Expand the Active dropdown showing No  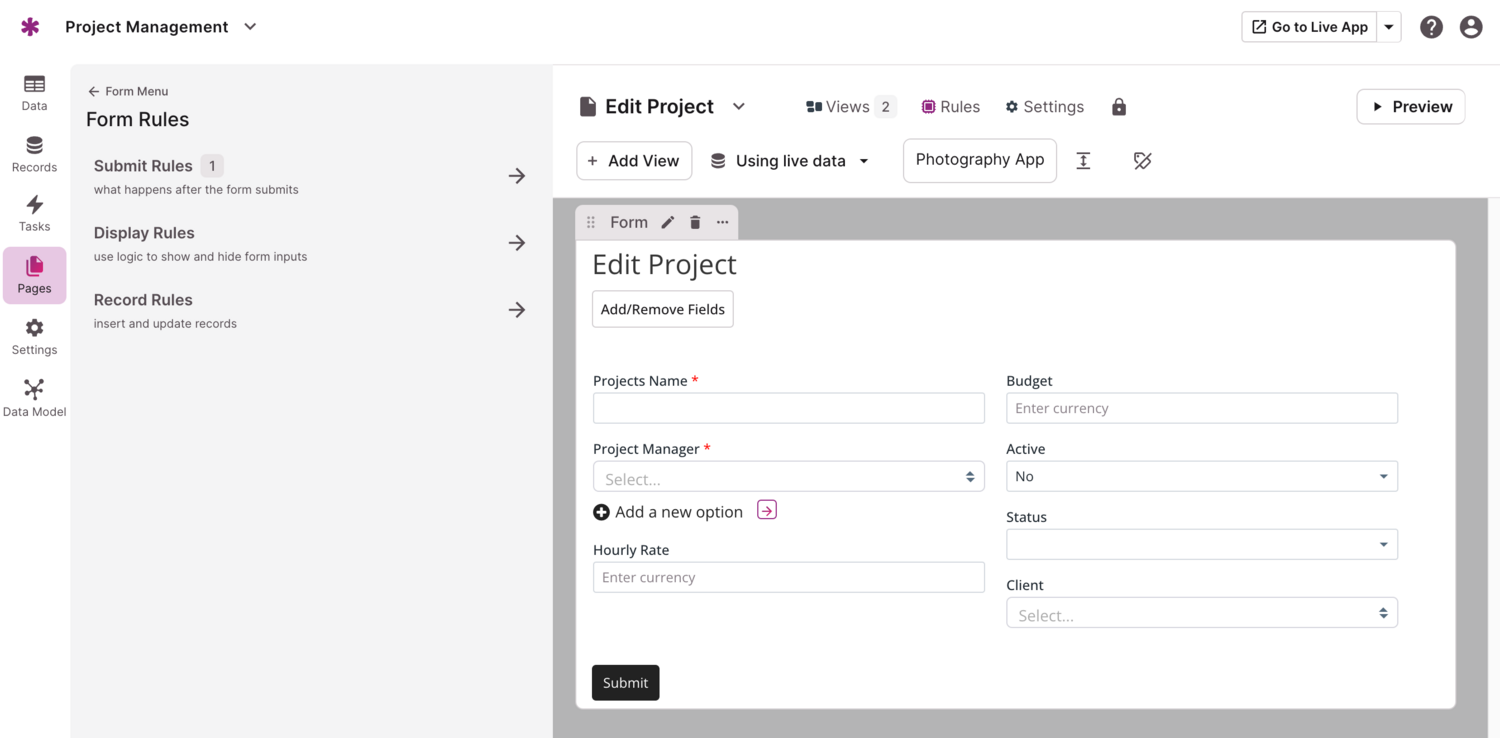coord(1201,477)
